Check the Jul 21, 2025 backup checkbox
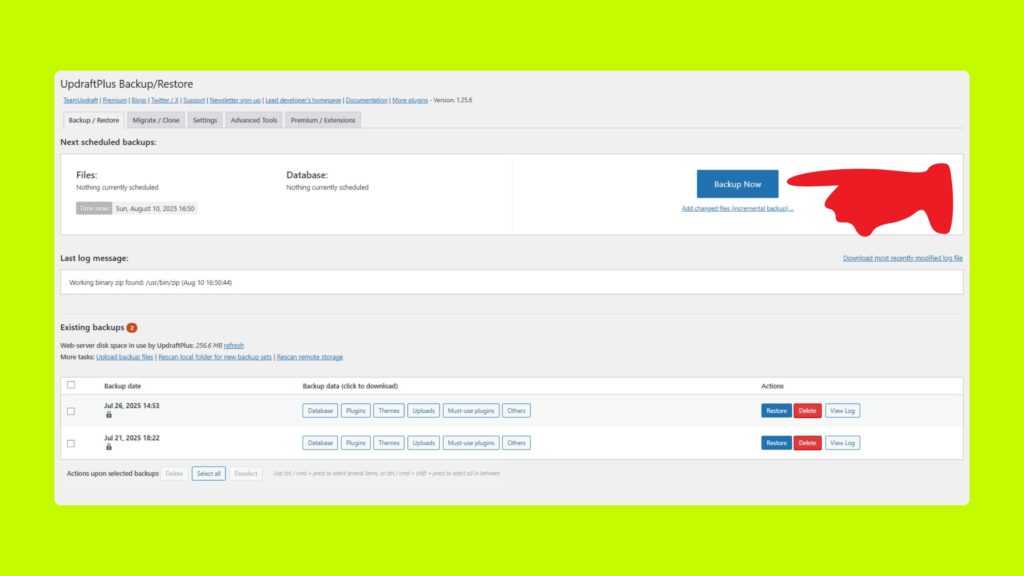The height and width of the screenshot is (576, 1024). [70, 442]
